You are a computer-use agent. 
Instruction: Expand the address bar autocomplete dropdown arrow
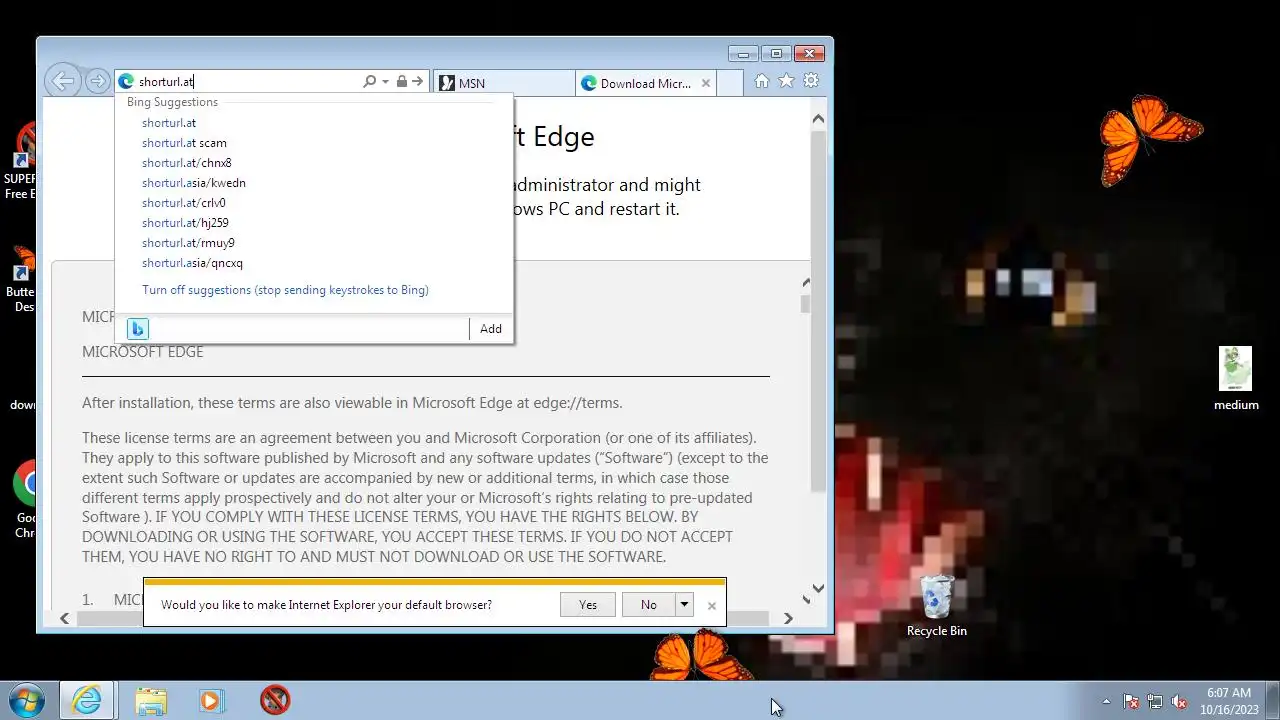pyautogui.click(x=385, y=82)
